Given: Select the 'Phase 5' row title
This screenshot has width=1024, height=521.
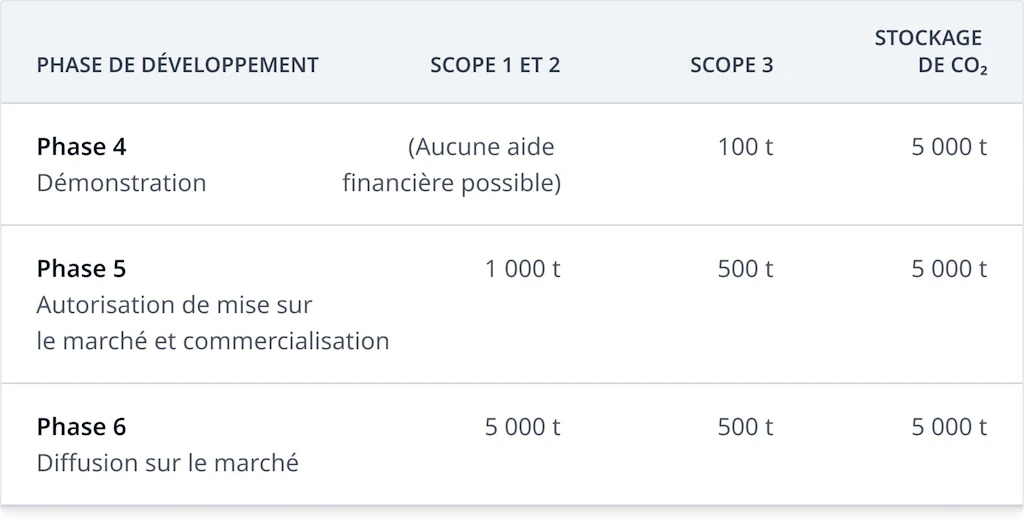Looking at the screenshot, I should pos(81,269).
